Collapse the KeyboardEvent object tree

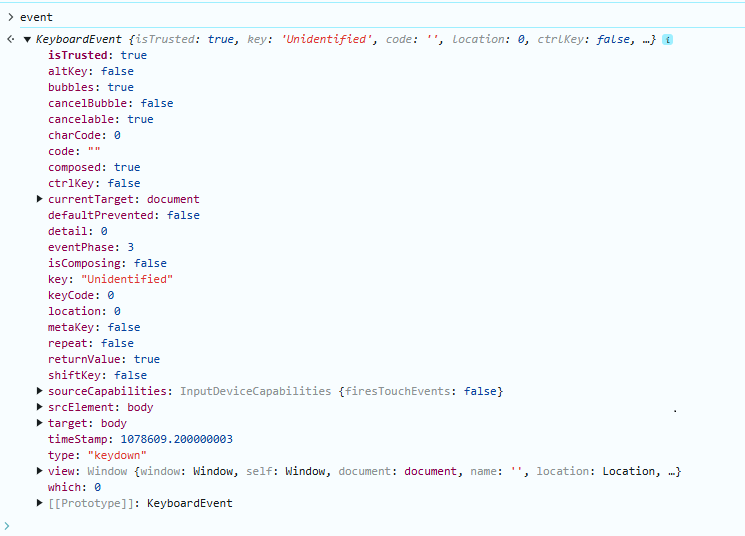point(27,39)
